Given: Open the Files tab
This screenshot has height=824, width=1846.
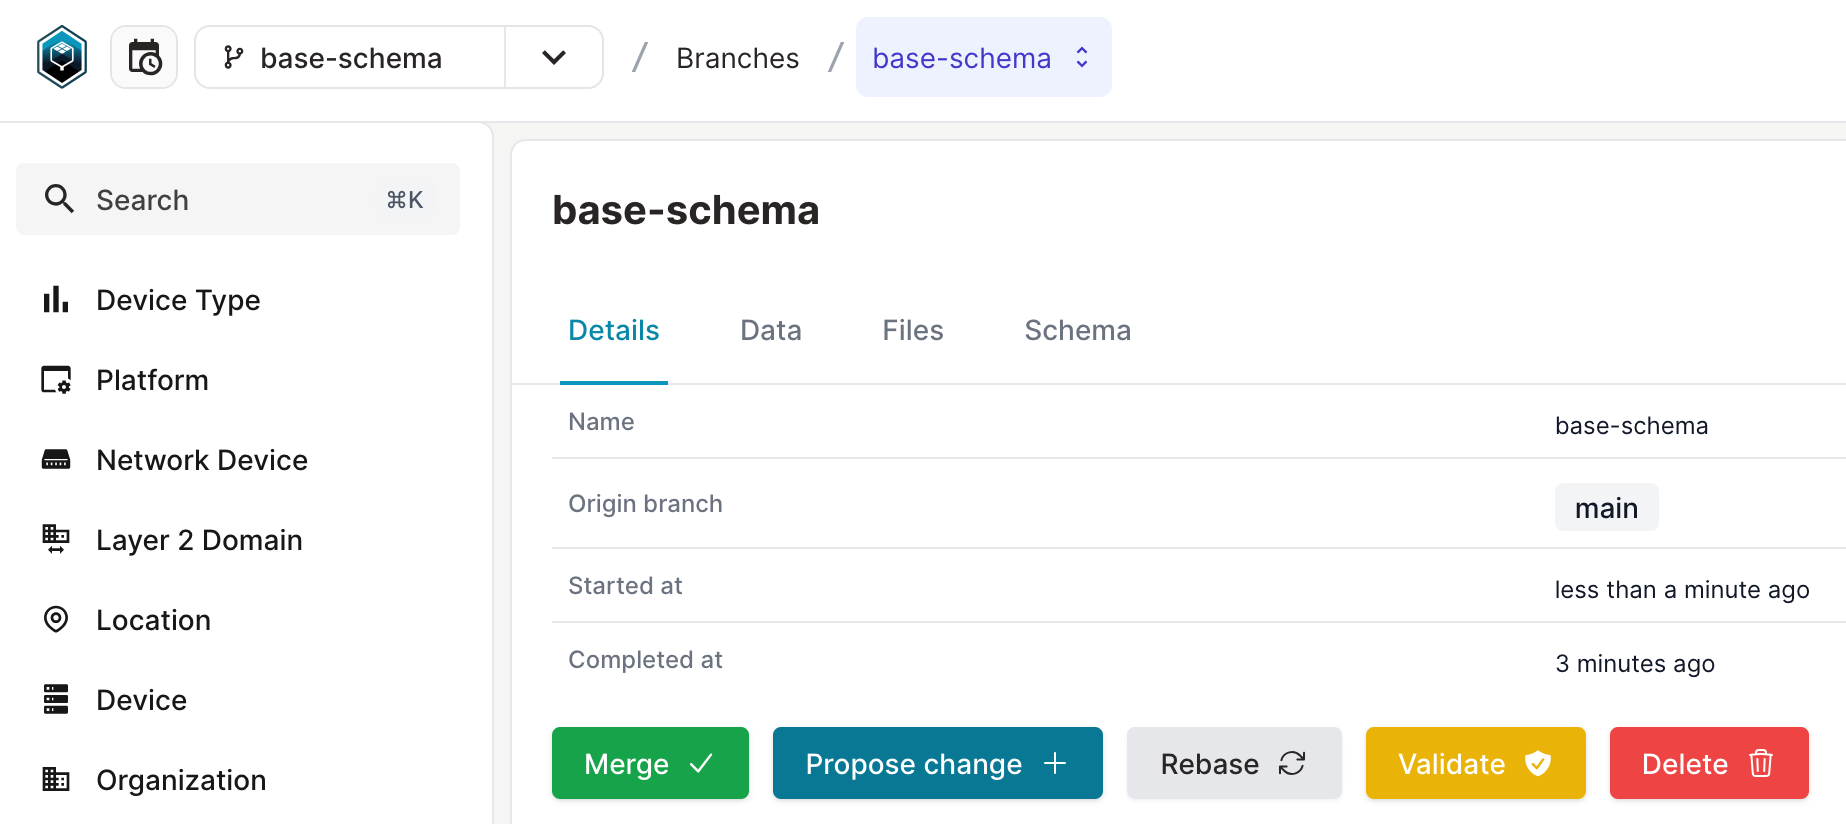Looking at the screenshot, I should [x=912, y=330].
